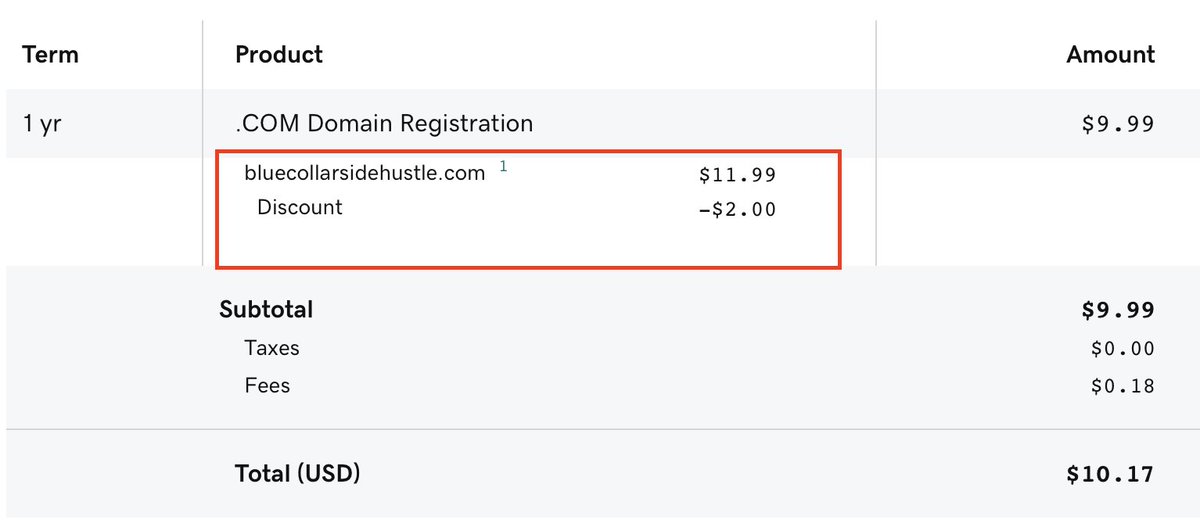1200x527 pixels.
Task: Select the Amount column header
Action: pyautogui.click(x=1111, y=54)
